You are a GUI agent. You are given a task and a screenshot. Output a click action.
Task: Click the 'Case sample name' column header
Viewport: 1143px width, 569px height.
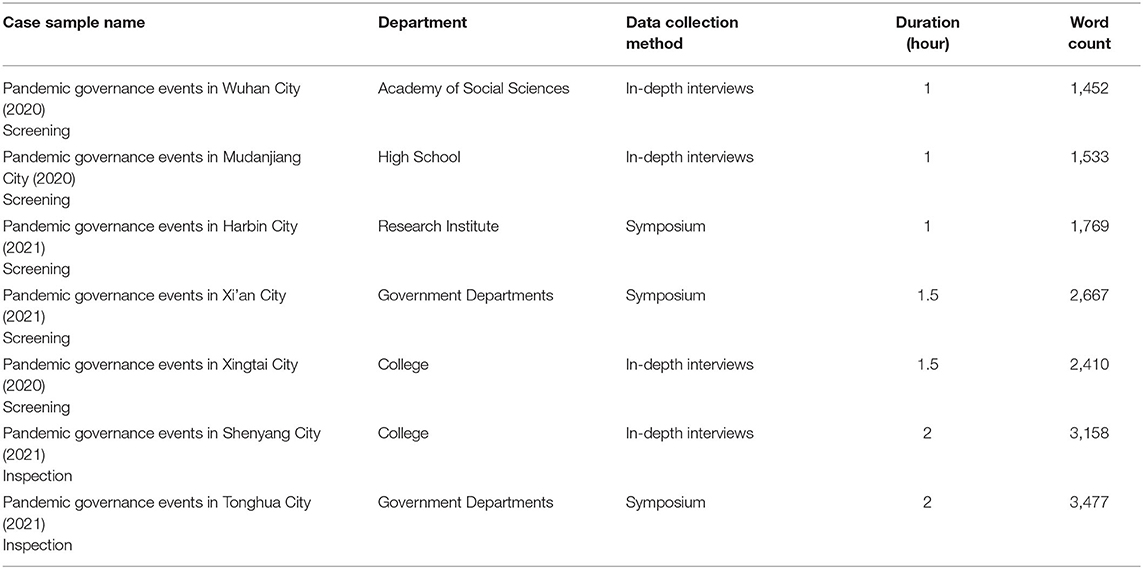[x=74, y=23]
